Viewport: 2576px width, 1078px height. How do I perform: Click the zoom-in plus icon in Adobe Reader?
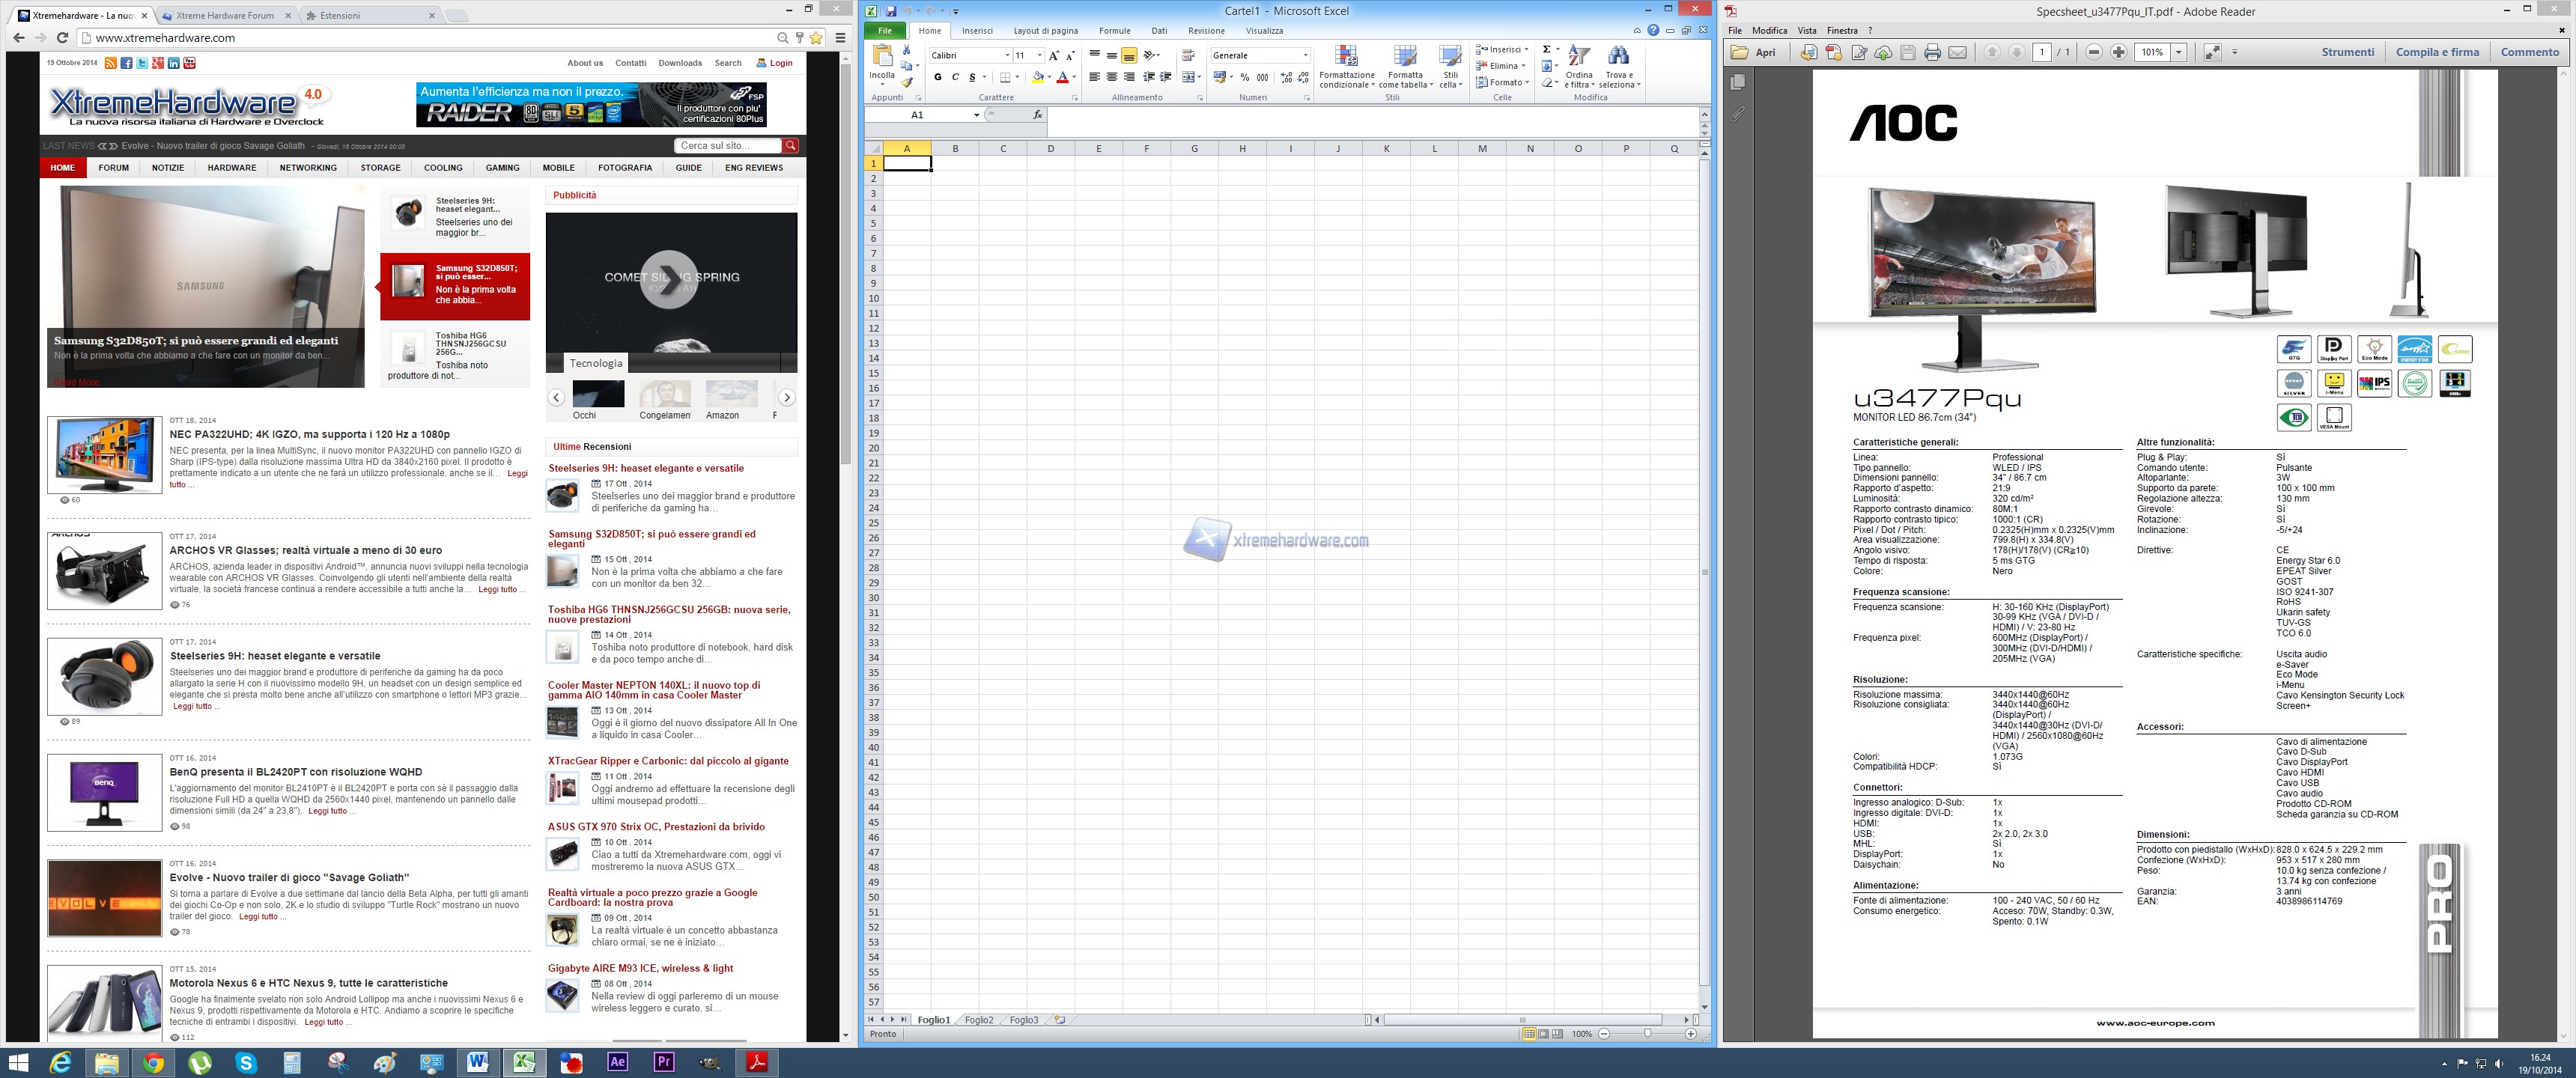point(2118,53)
